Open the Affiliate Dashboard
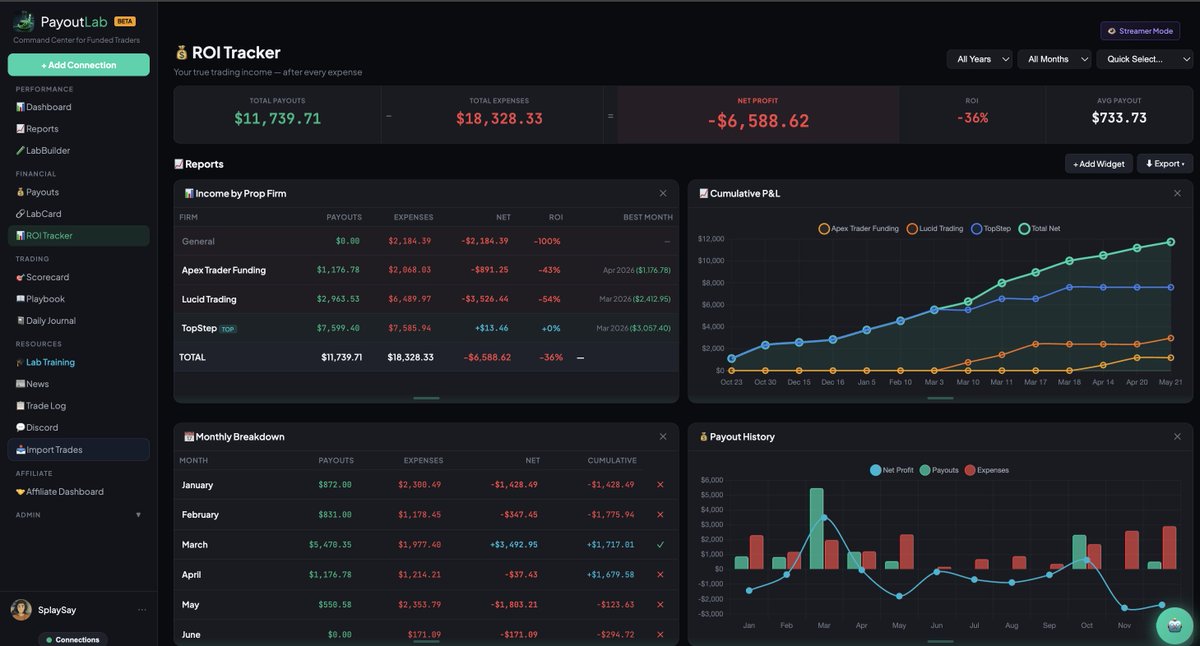Viewport: 1200px width, 646px height. [x=59, y=492]
